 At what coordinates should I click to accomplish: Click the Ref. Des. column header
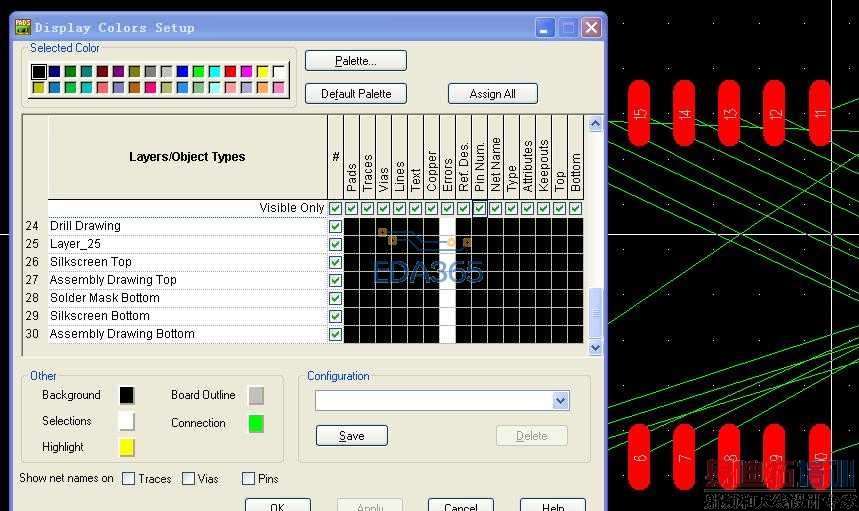(x=463, y=158)
